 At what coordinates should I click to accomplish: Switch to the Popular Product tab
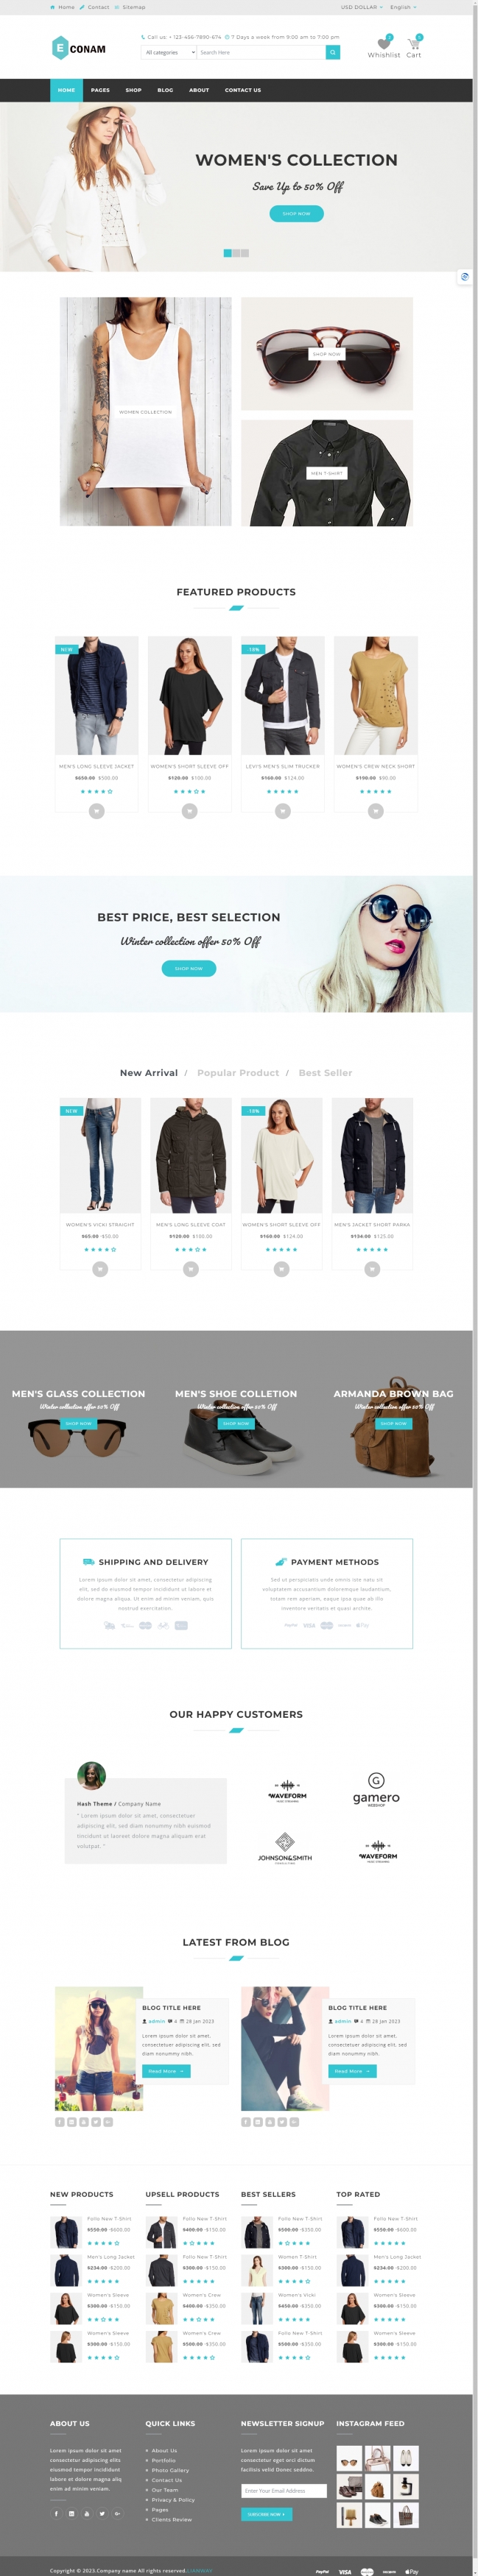coord(238,1073)
